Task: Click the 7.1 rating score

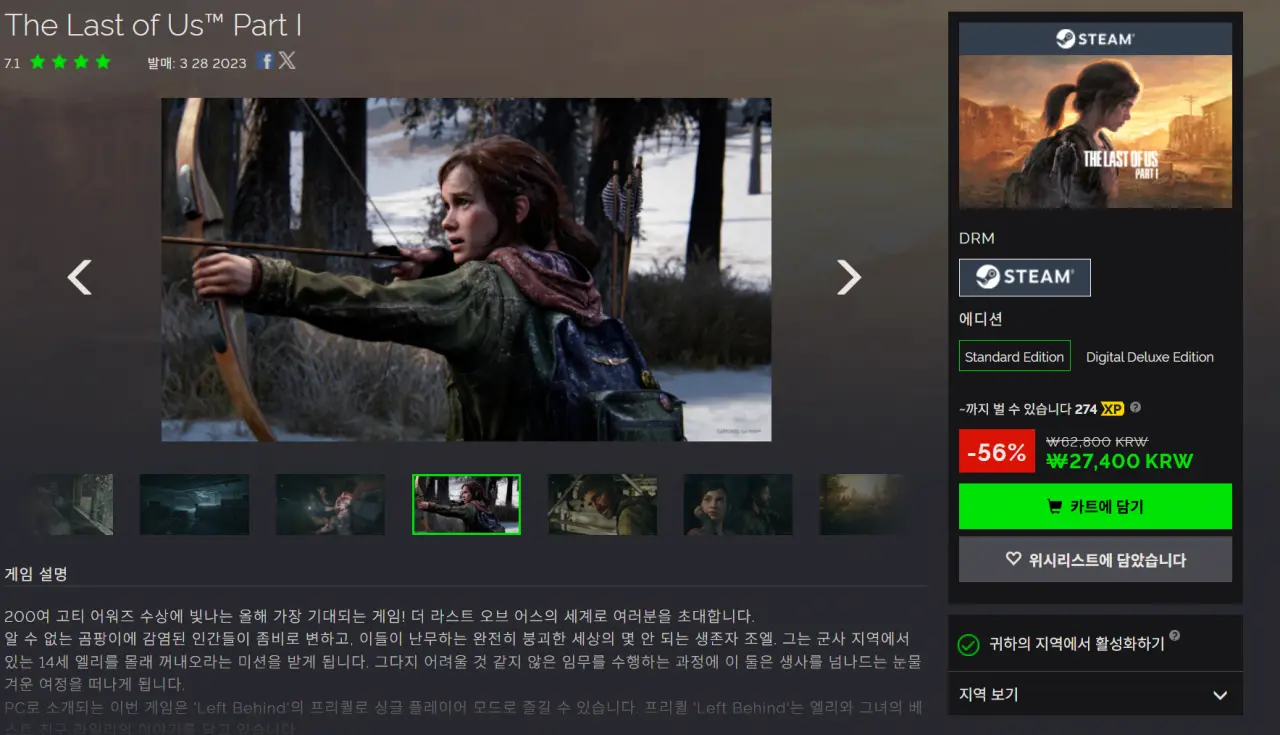Action: click(x=12, y=63)
